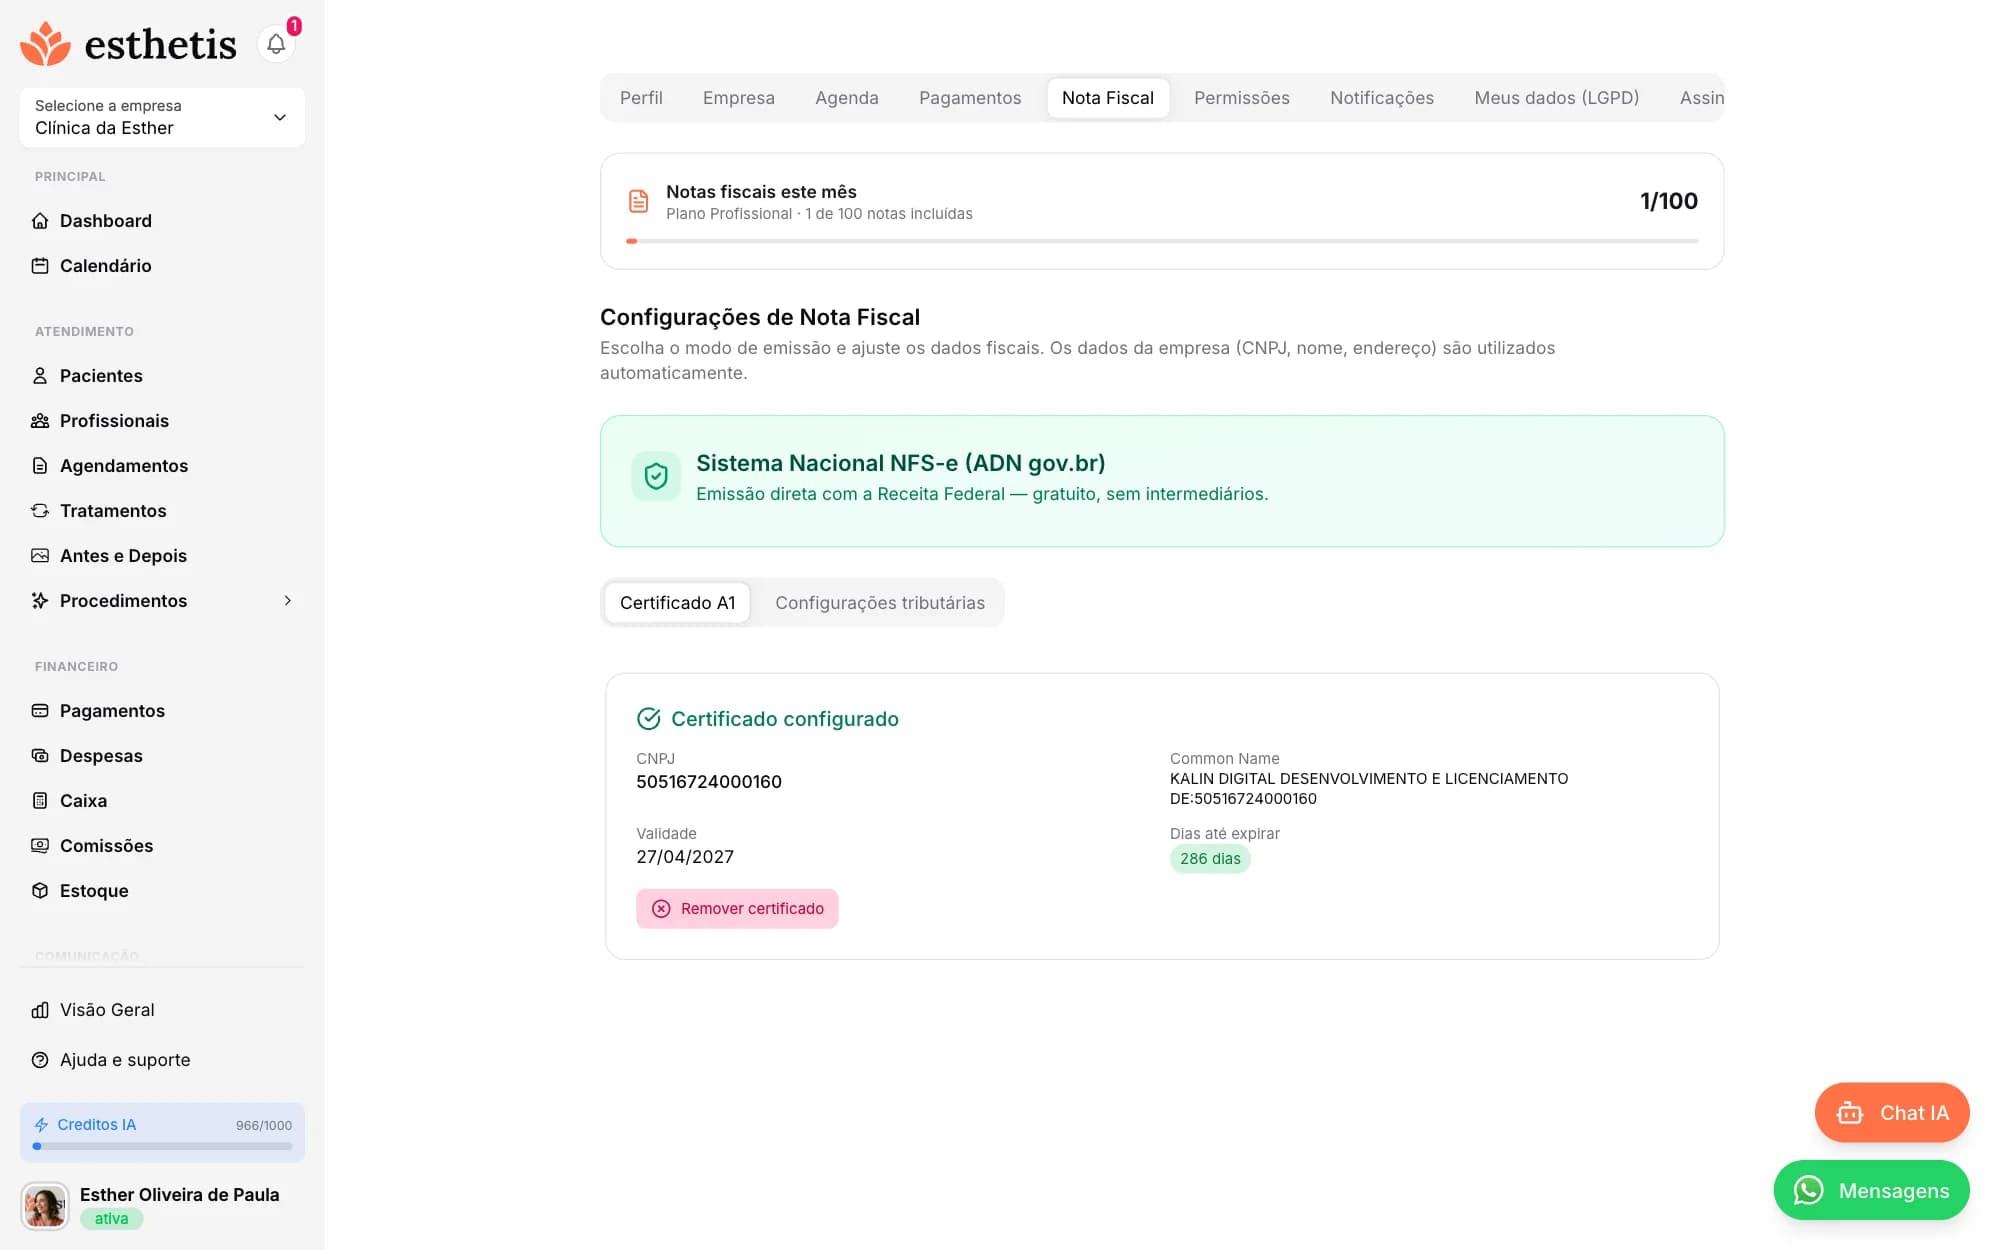
Task: Click the Pacientes person icon
Action: [40, 376]
